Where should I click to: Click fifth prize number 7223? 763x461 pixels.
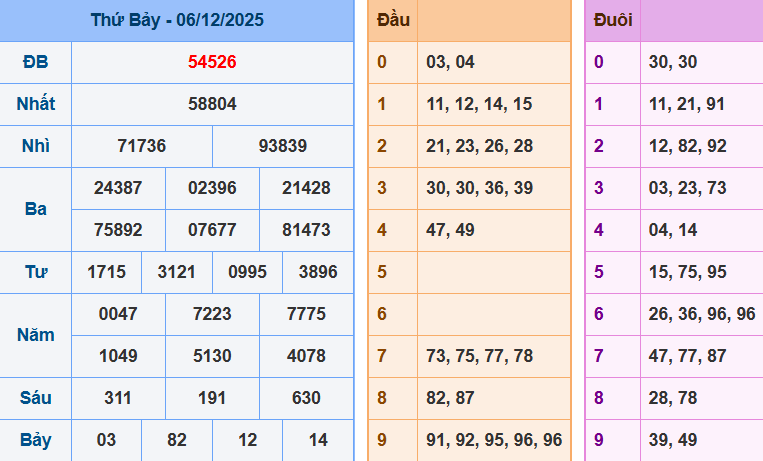[x=212, y=314]
